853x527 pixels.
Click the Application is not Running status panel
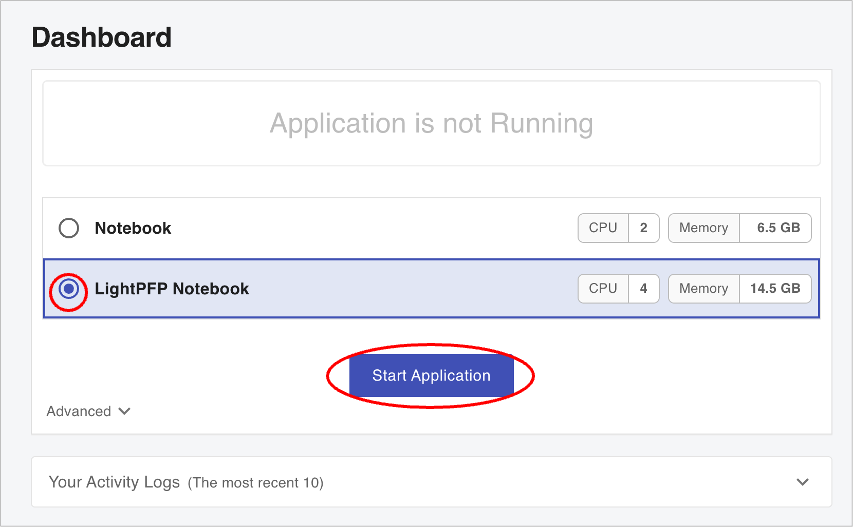pyautogui.click(x=431, y=124)
